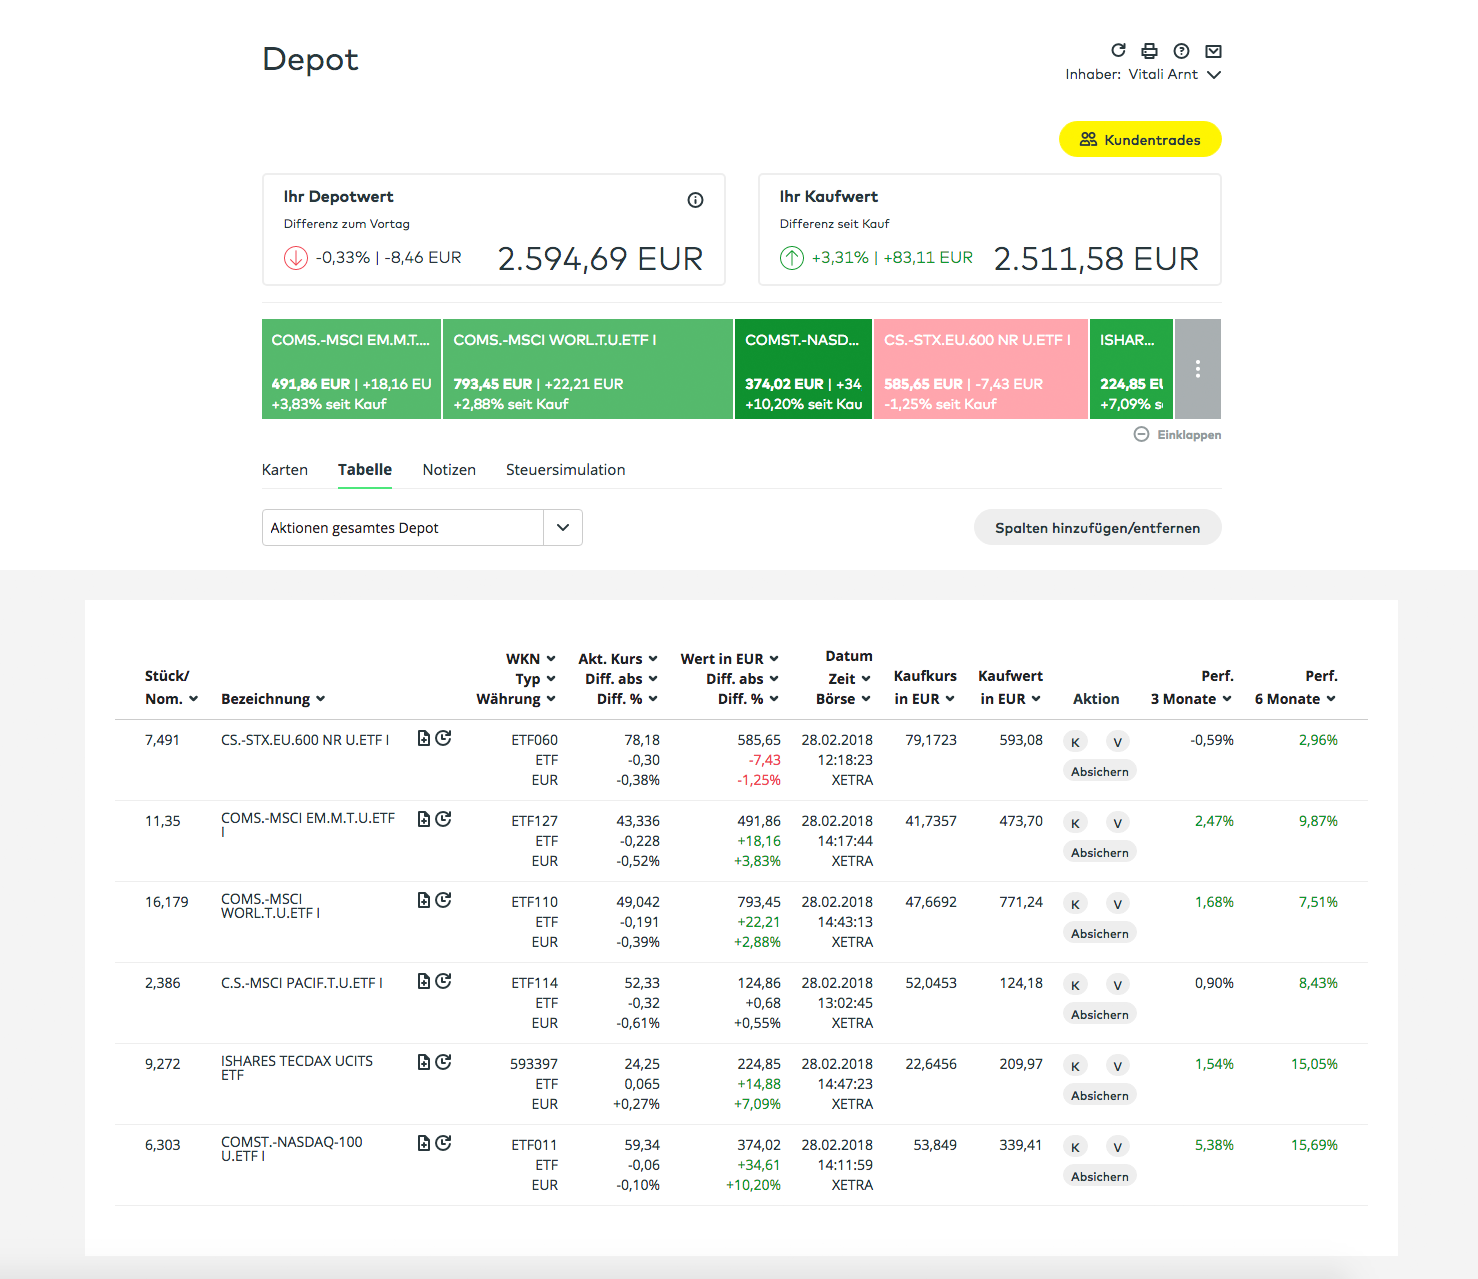This screenshot has height=1279, width=1478.
Task: Open document icon for ISHARES TECDAX row
Action: click(424, 1062)
